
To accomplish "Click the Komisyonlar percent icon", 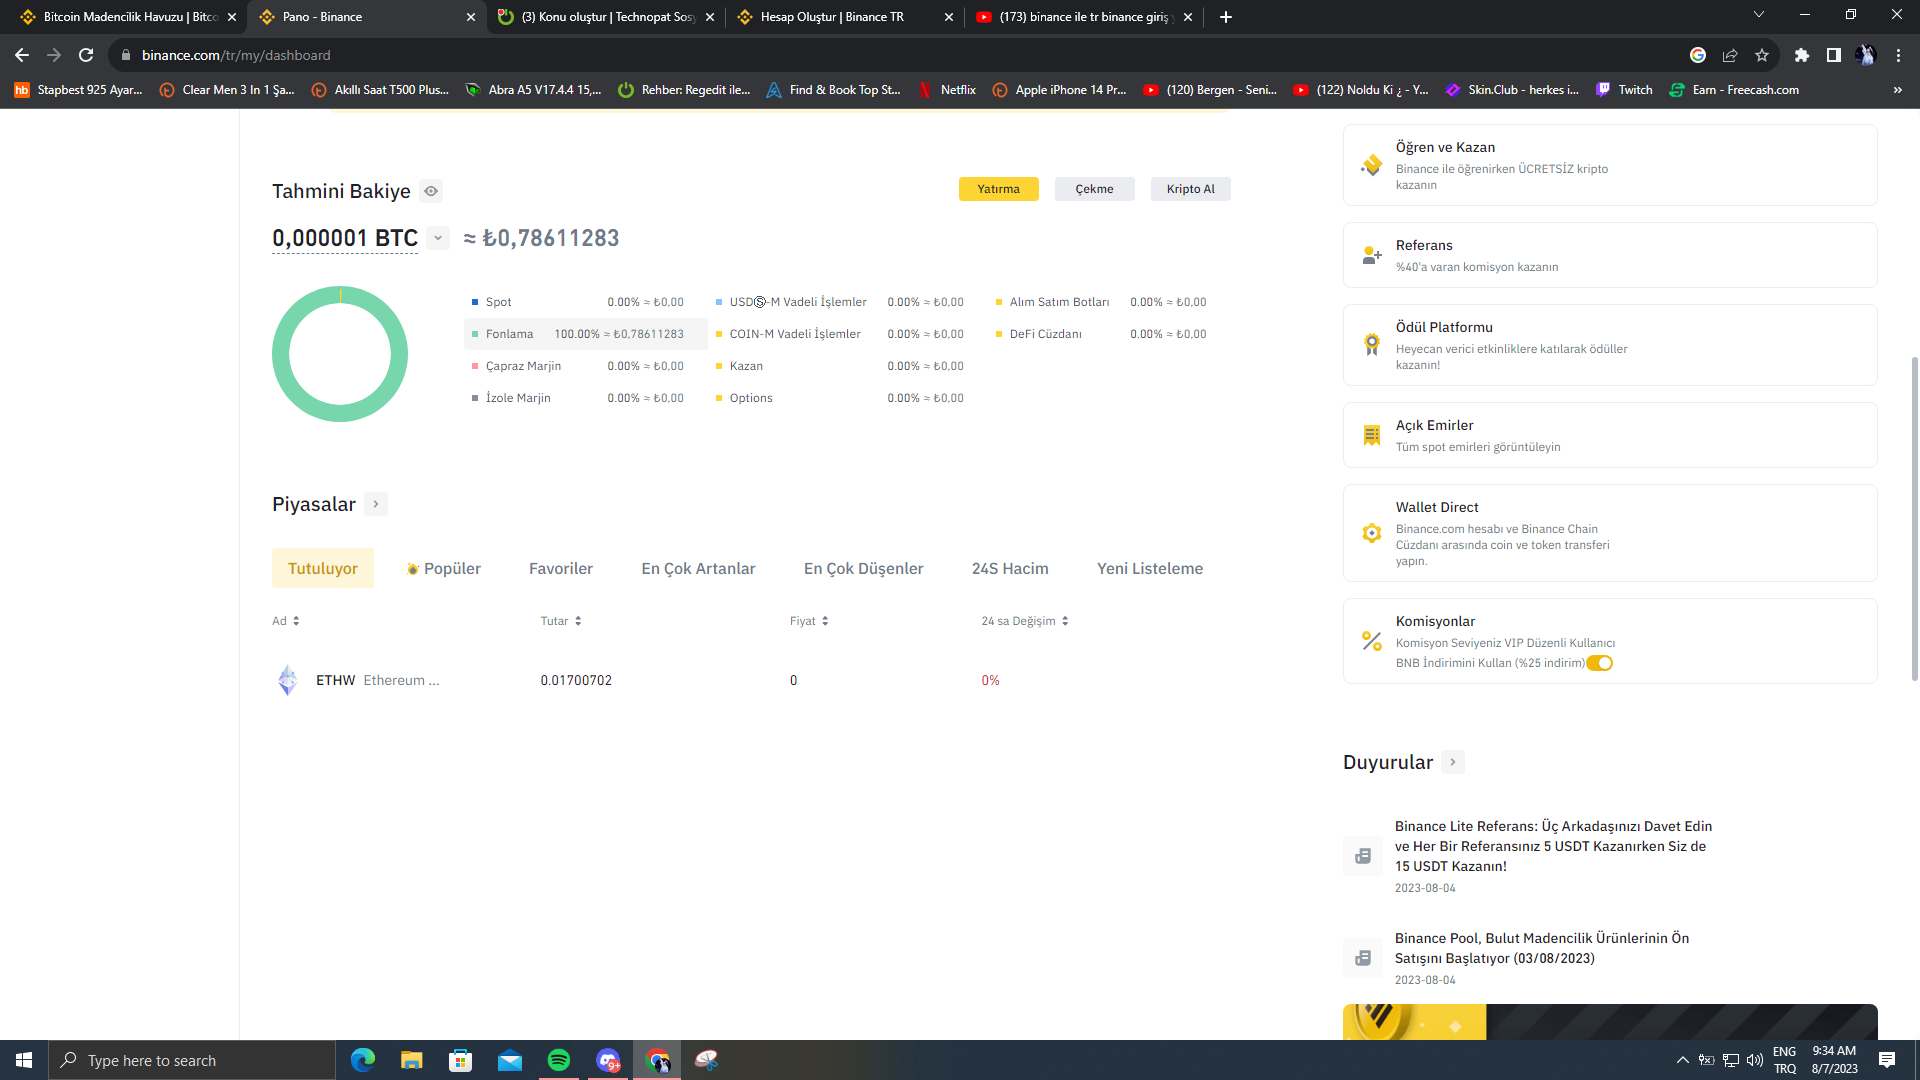I will coord(1371,641).
